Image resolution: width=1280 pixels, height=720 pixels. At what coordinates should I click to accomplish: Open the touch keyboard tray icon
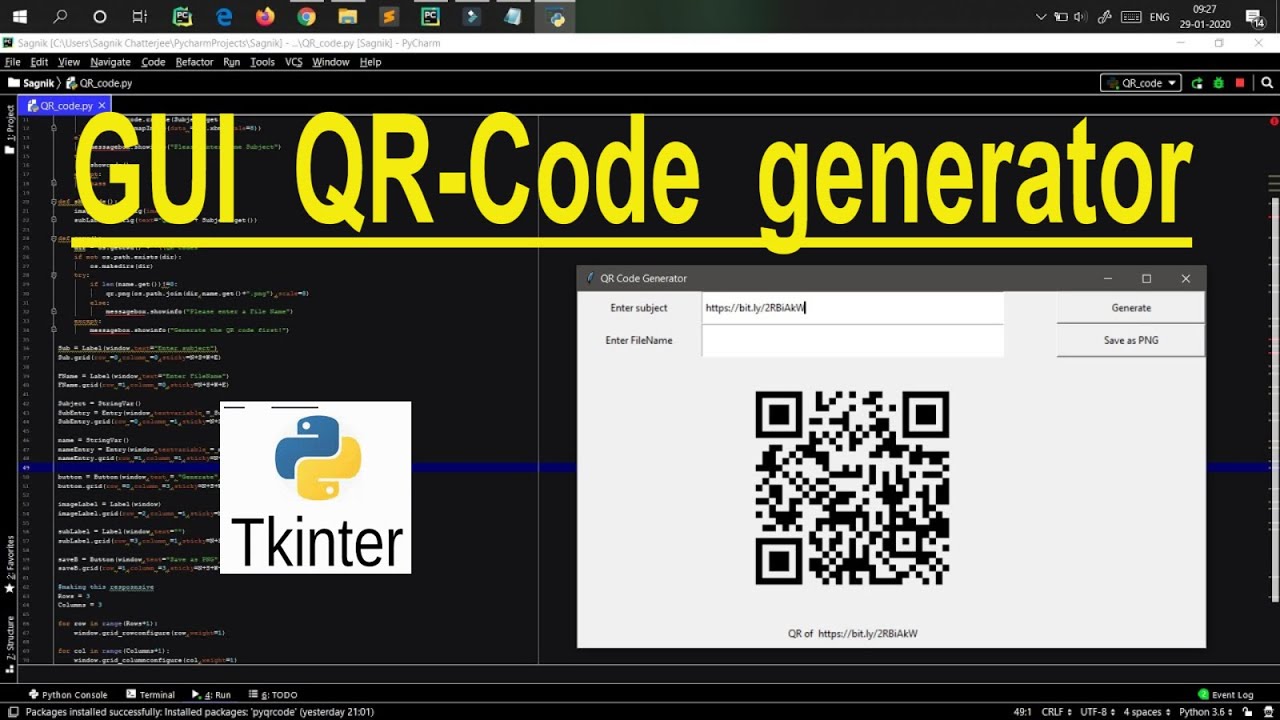point(1131,17)
